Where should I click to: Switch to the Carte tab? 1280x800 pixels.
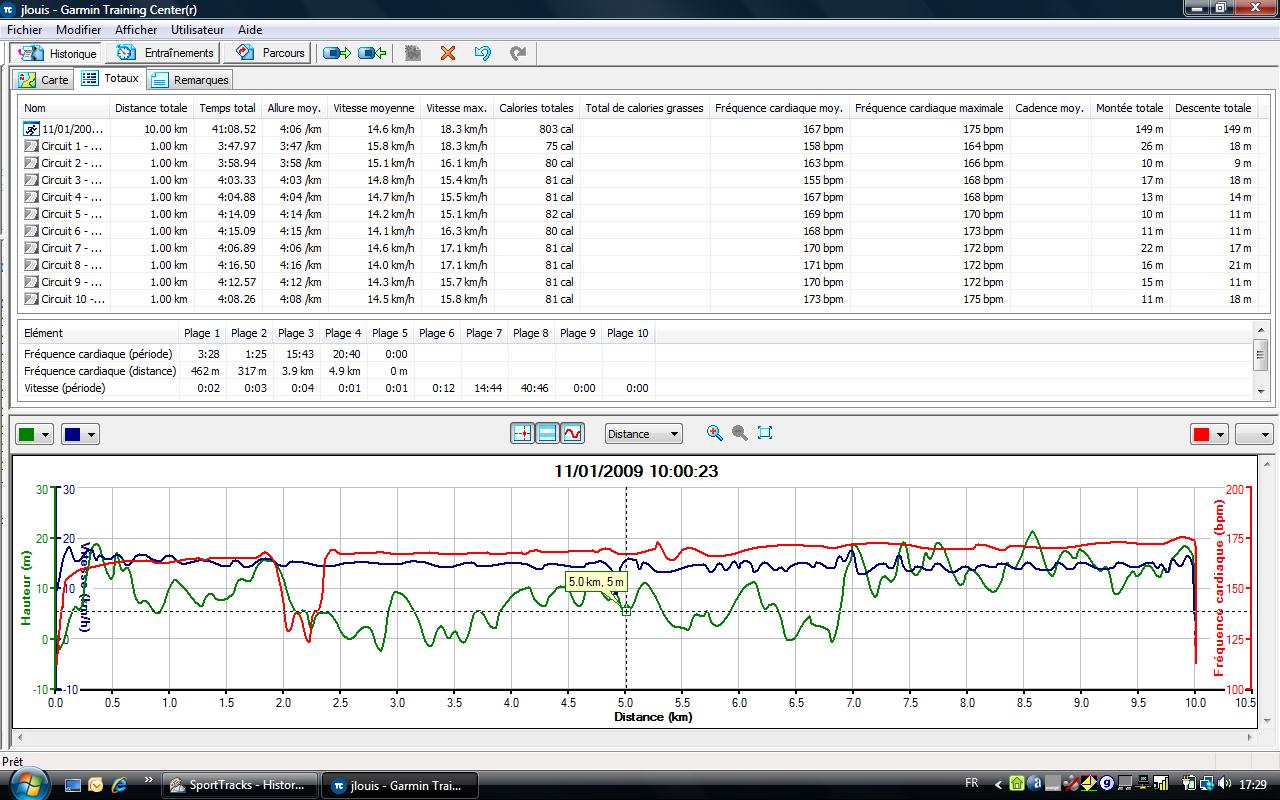pyautogui.click(x=44, y=80)
